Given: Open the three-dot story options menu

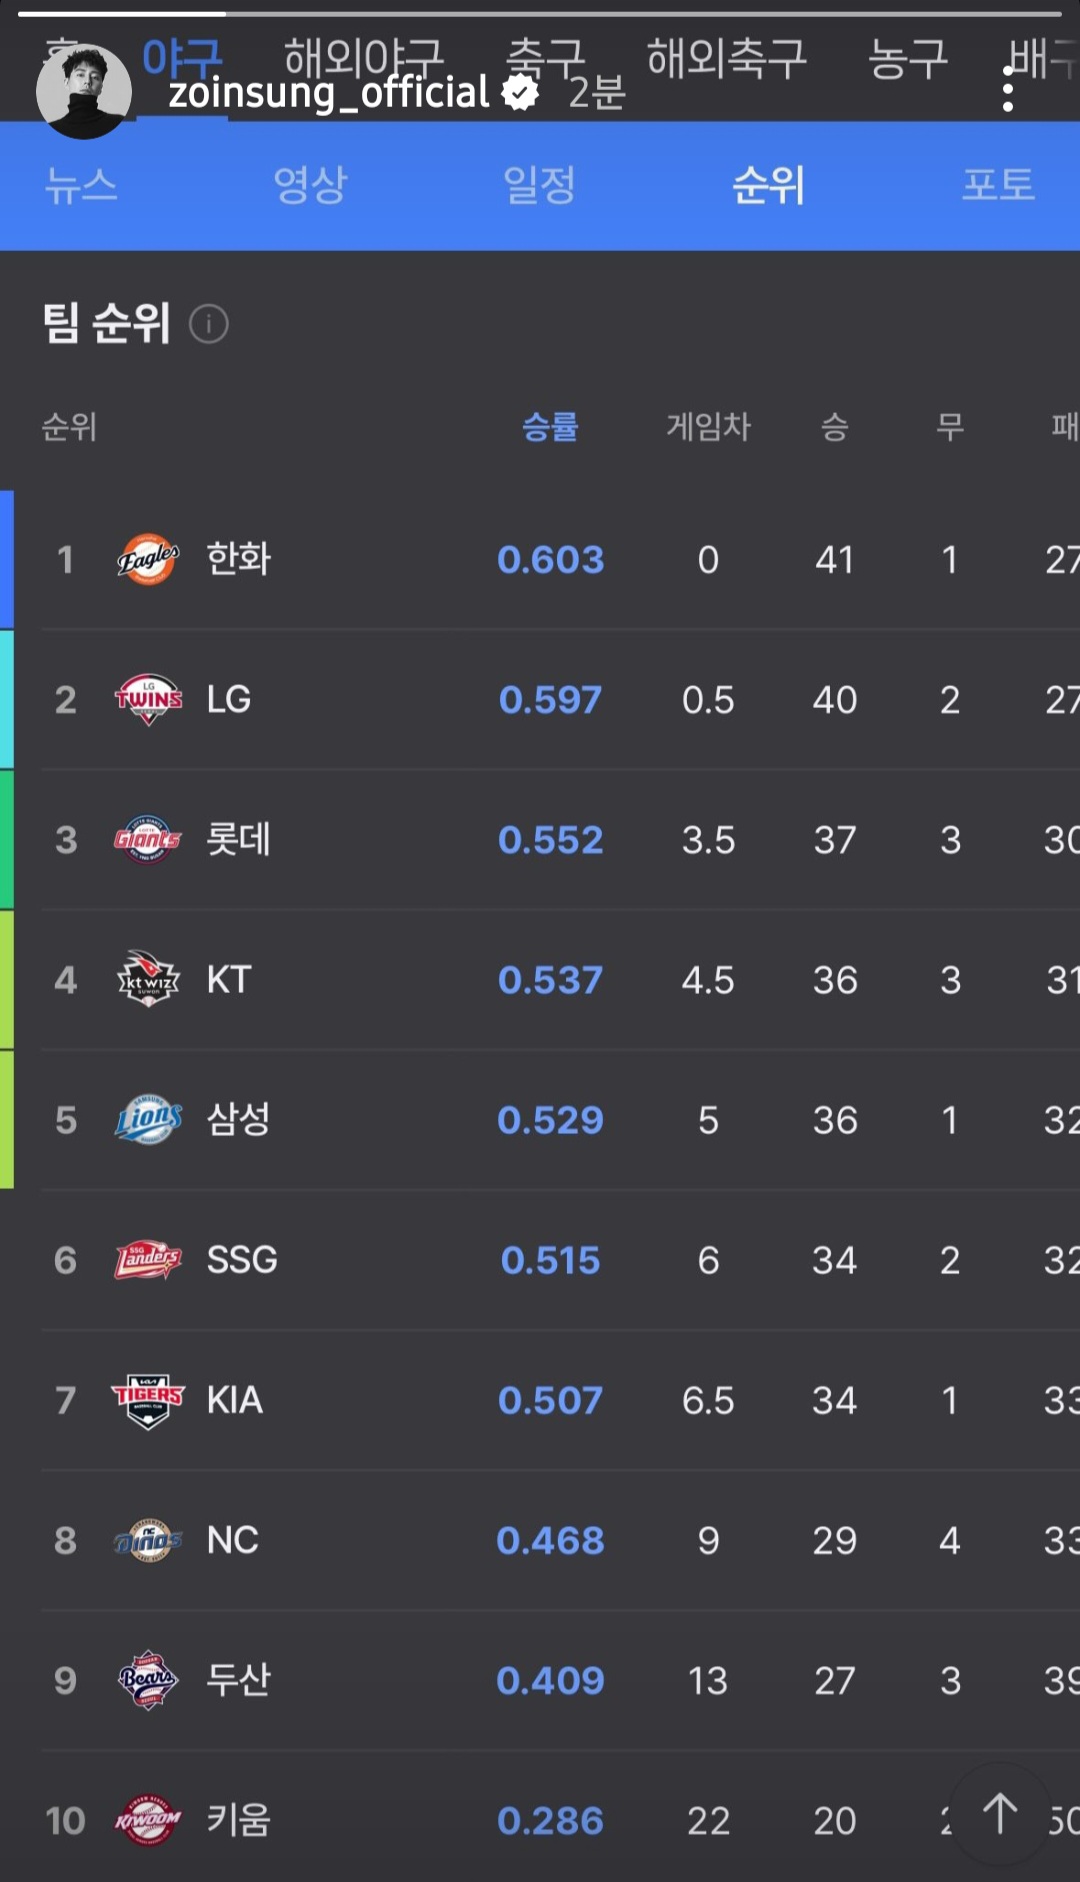Looking at the screenshot, I should (1008, 90).
